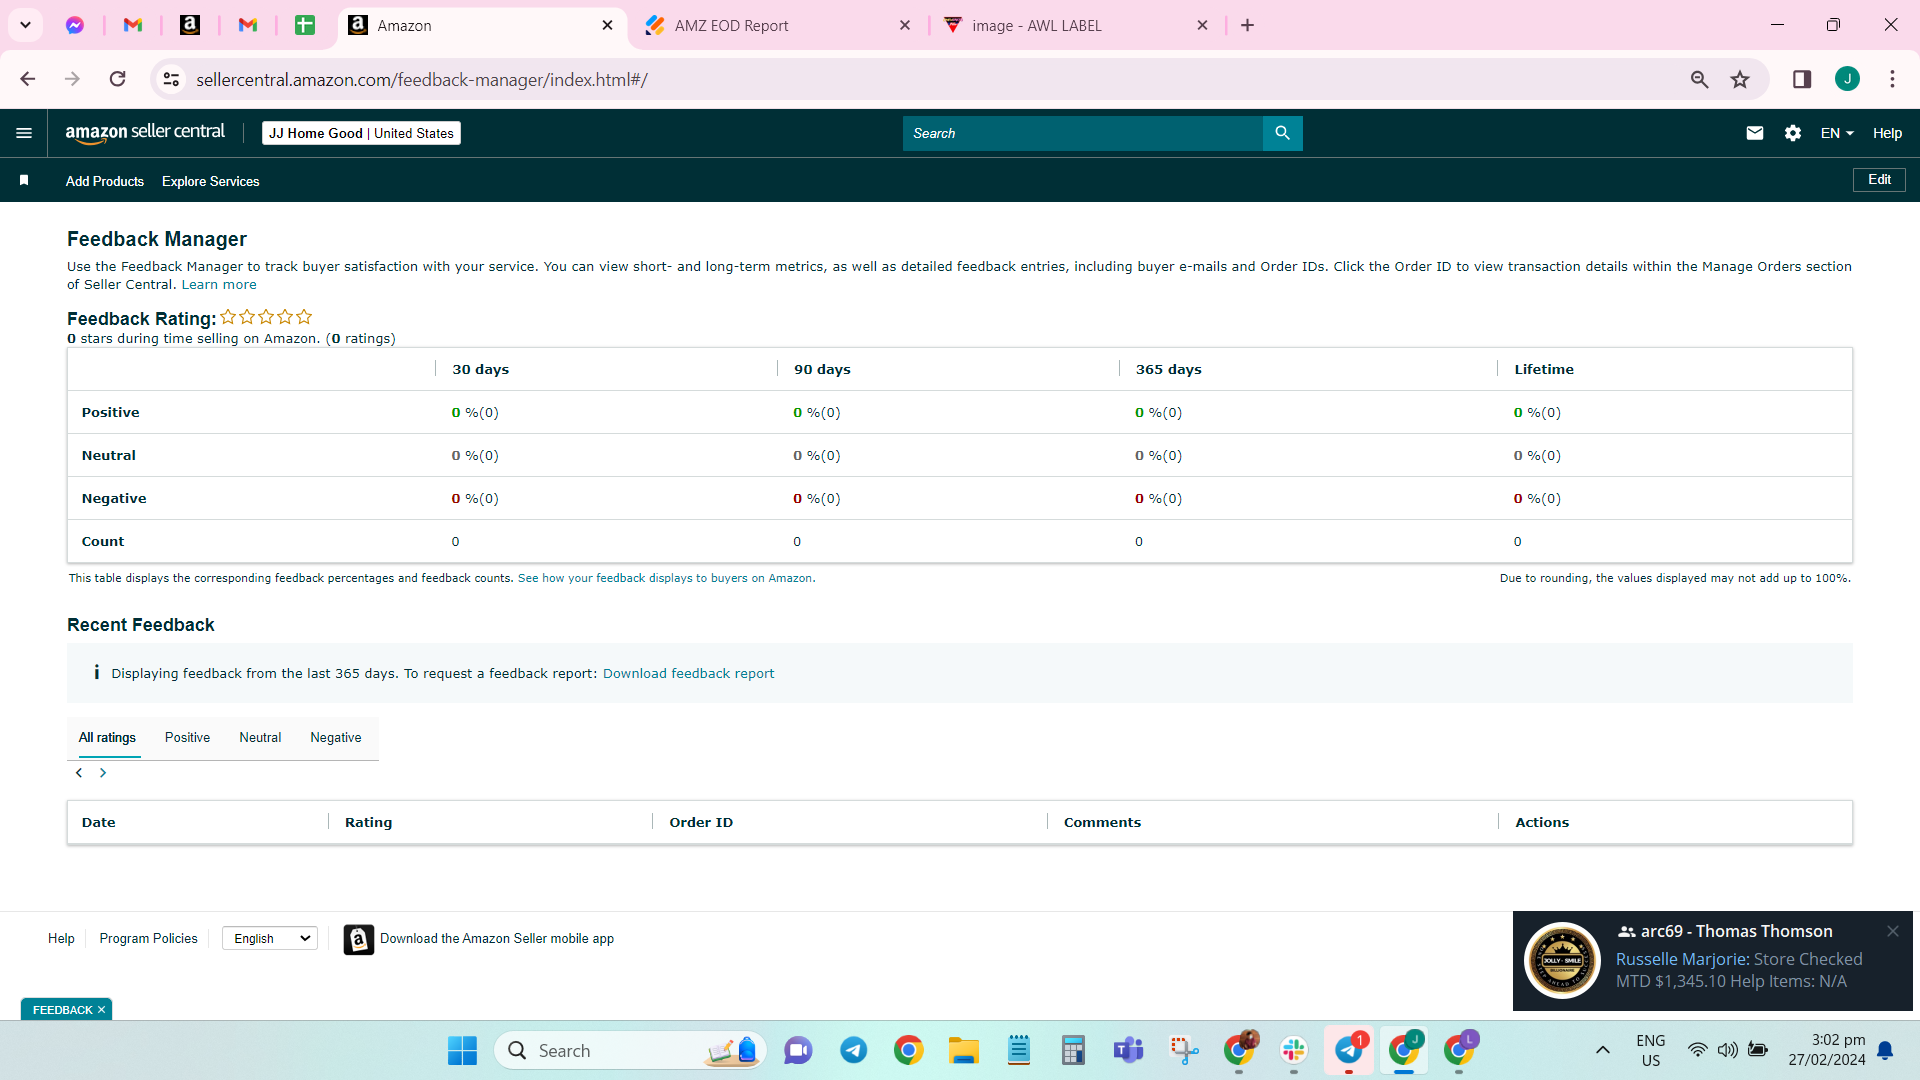
Task: Open Microsoft Teams from the taskbar
Action: (x=1129, y=1050)
